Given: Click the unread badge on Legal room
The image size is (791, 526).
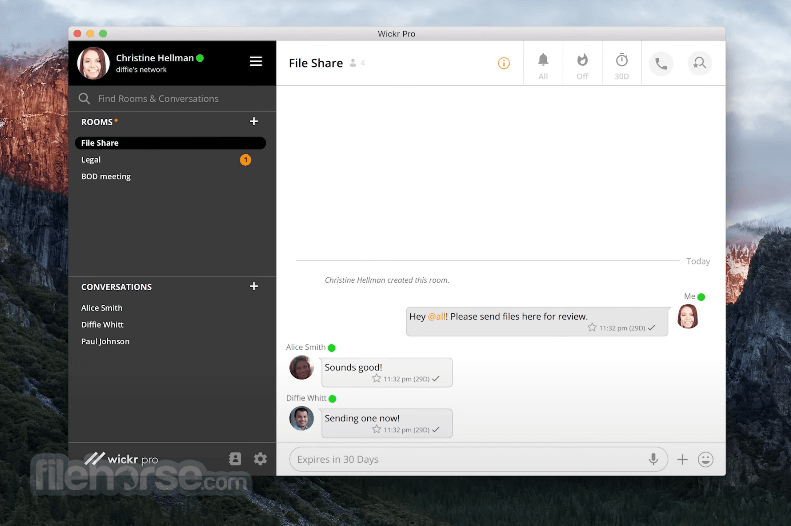Looking at the screenshot, I should (x=245, y=160).
